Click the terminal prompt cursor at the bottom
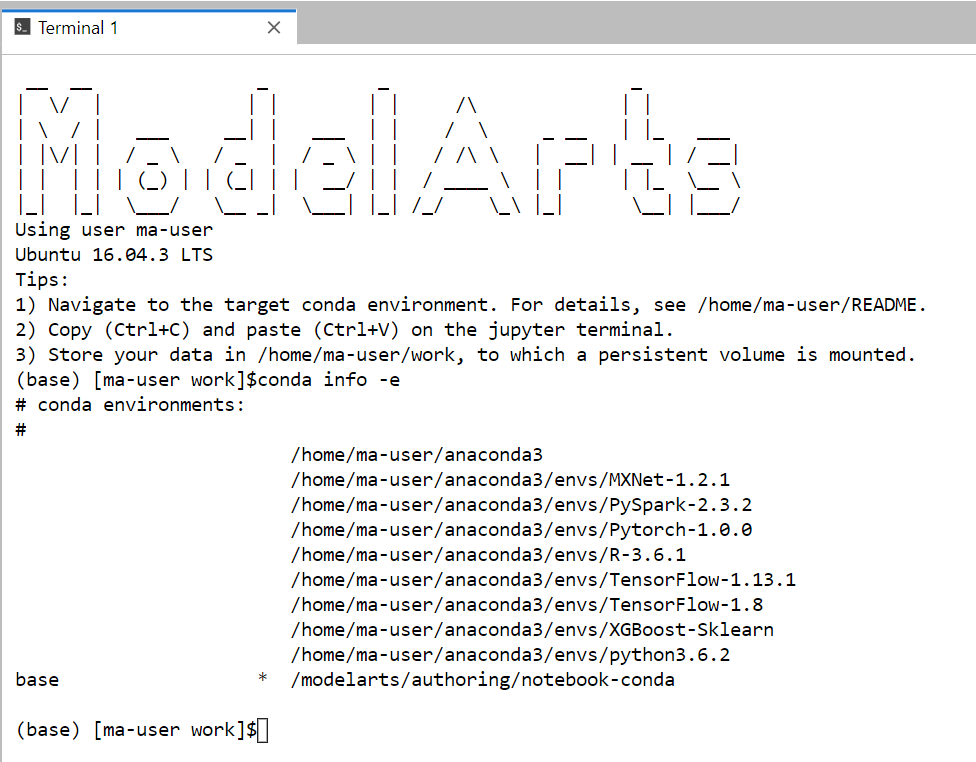976x762 pixels. (x=263, y=730)
